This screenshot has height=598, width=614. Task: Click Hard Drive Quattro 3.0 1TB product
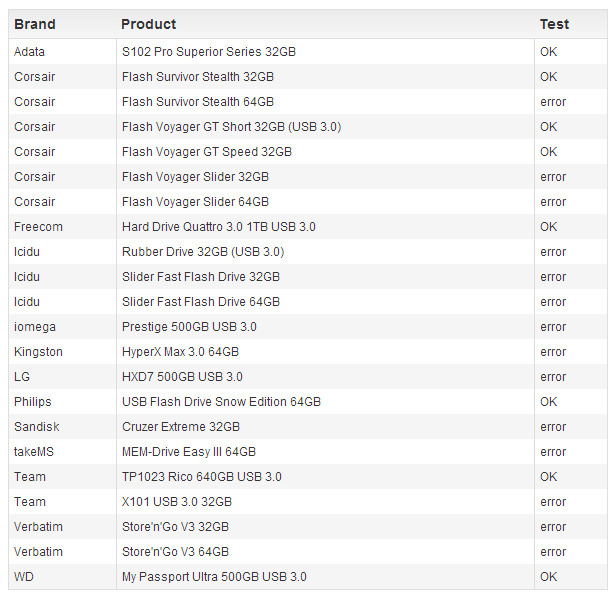(219, 227)
